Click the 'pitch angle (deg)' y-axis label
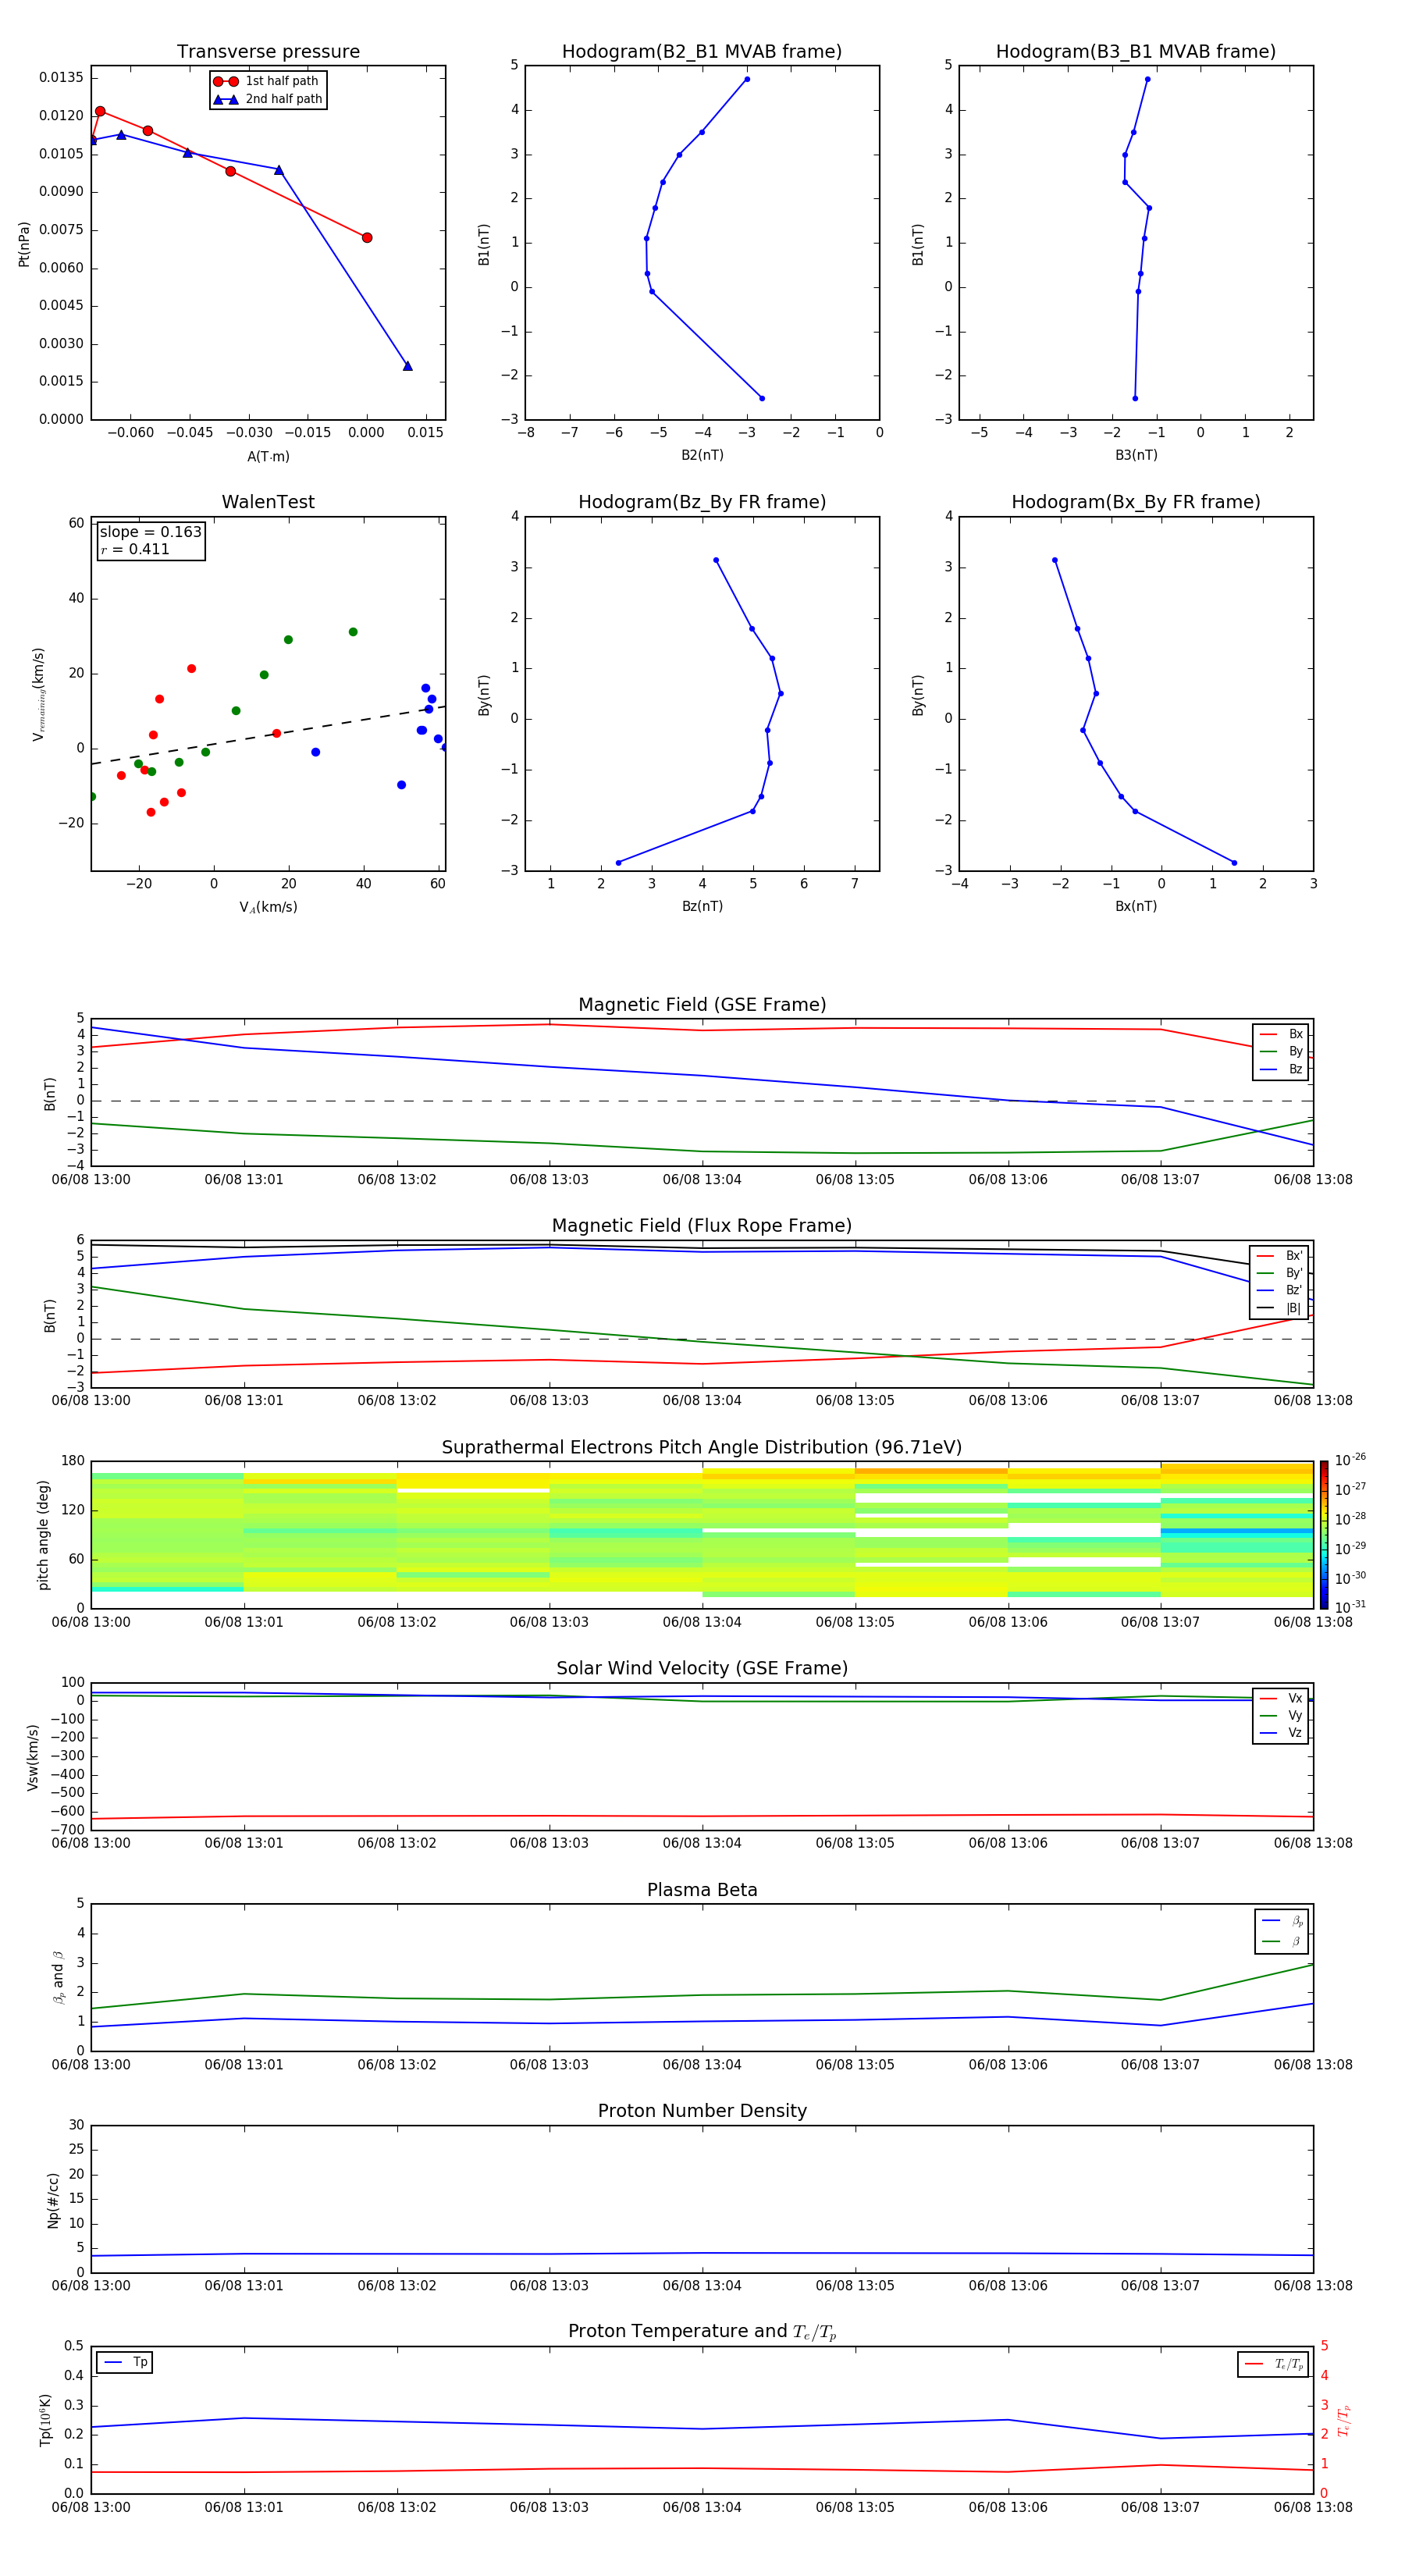 click(43, 1535)
